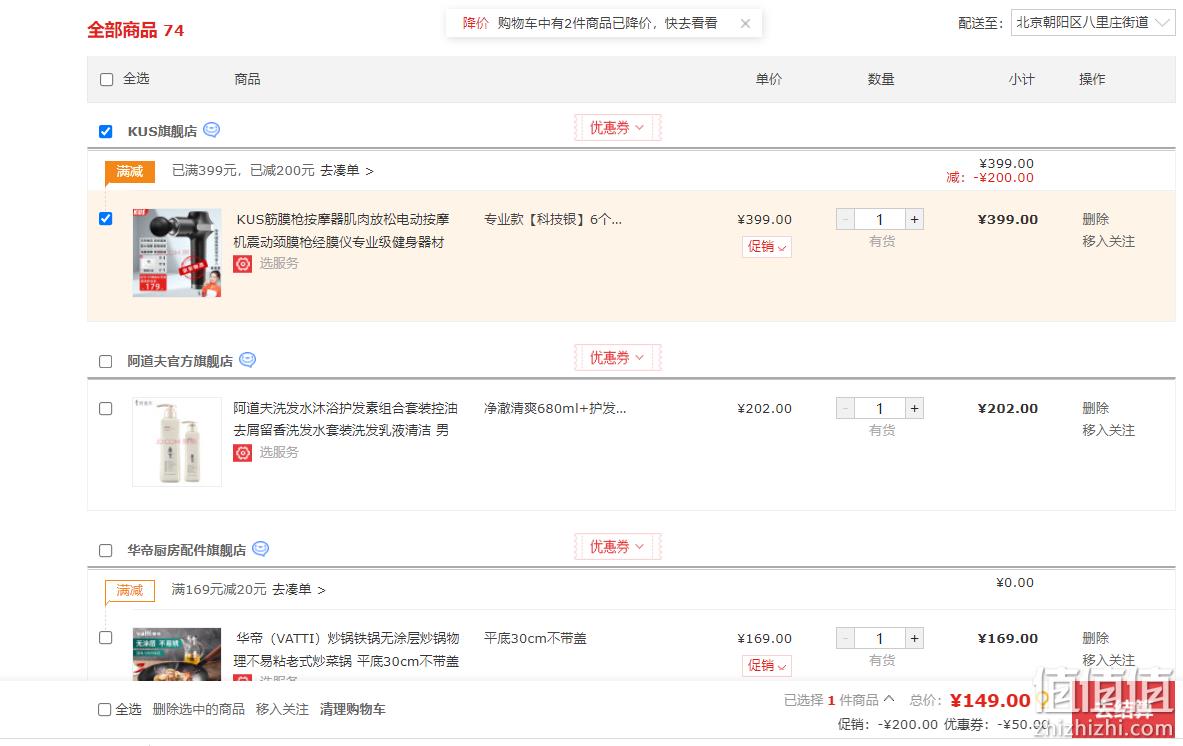
Task: Increase quantity of KUS筋膜枪 with plus
Action: [914, 220]
